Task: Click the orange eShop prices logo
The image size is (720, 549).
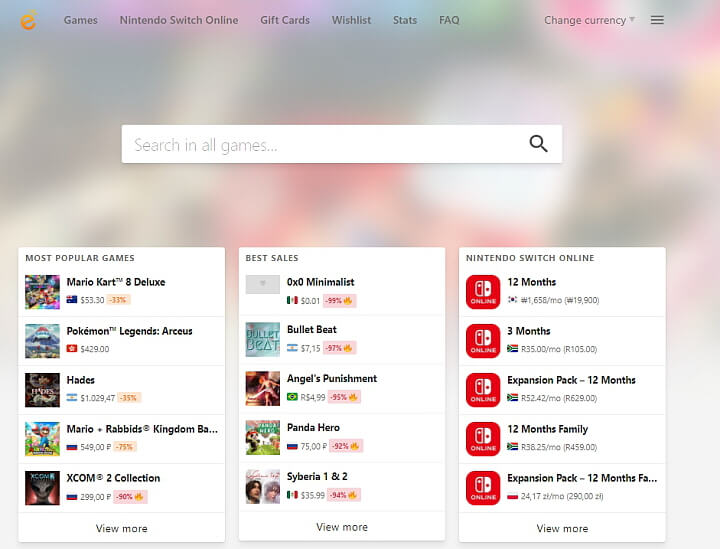Action: [x=28, y=21]
